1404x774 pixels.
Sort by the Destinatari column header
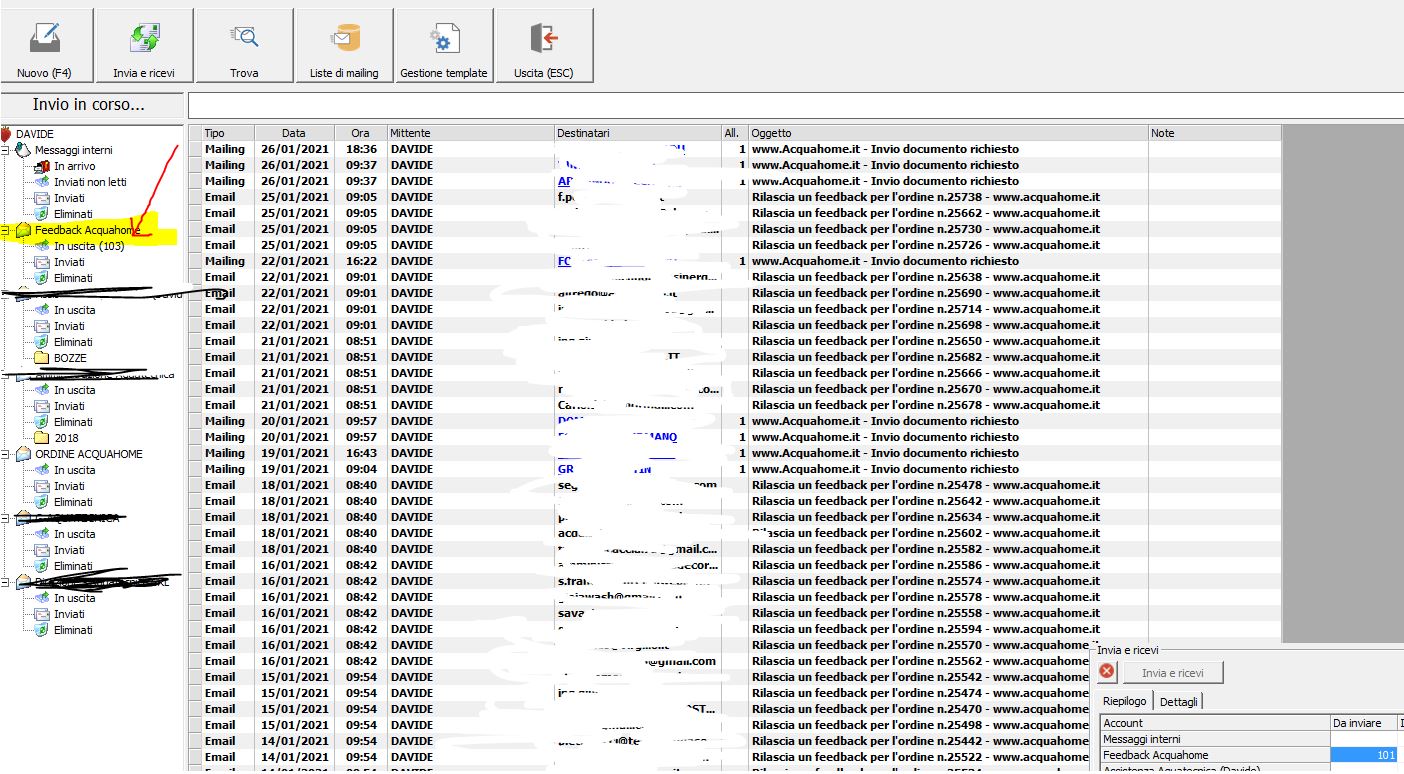[x=637, y=133]
